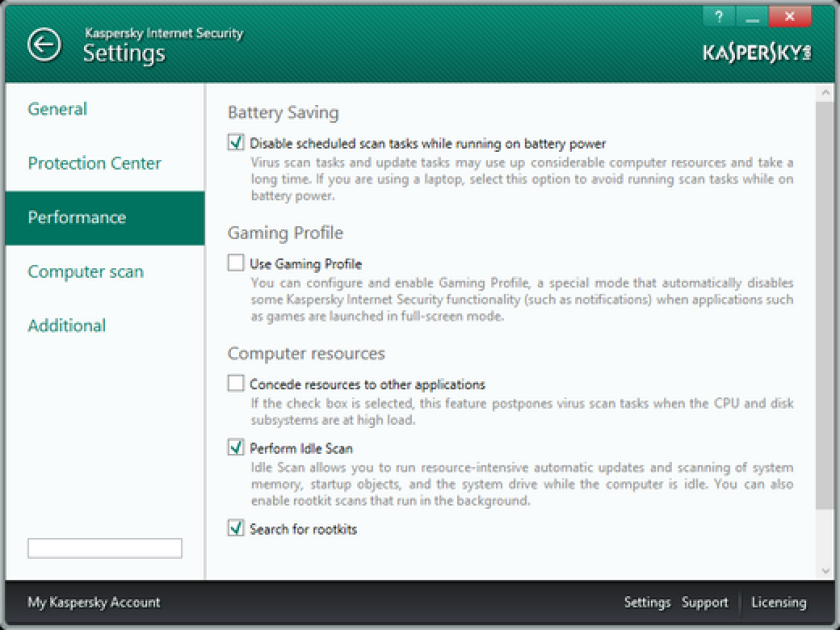Image resolution: width=840 pixels, height=630 pixels.
Task: Open the General settings section
Action: tap(57, 109)
